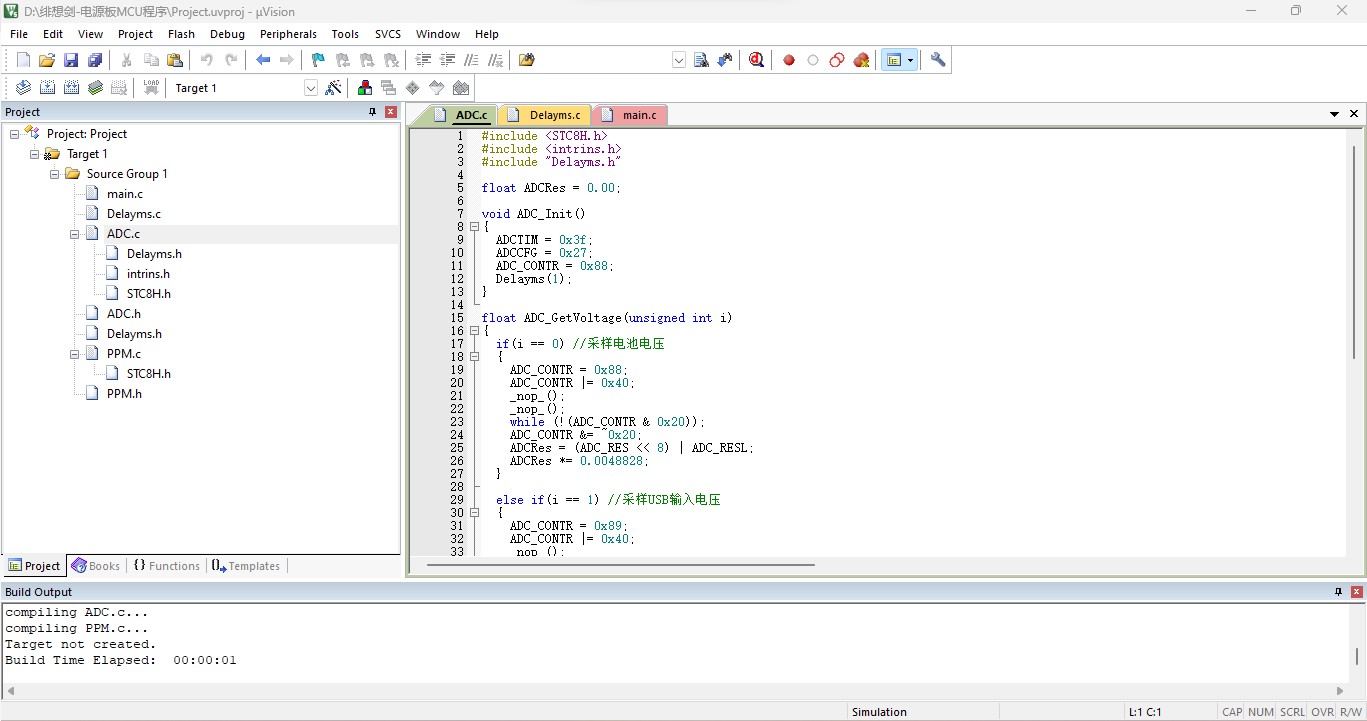Viewport: 1367px width, 721px height.
Task: Open Options for Target magic wand icon
Action: [x=333, y=88]
